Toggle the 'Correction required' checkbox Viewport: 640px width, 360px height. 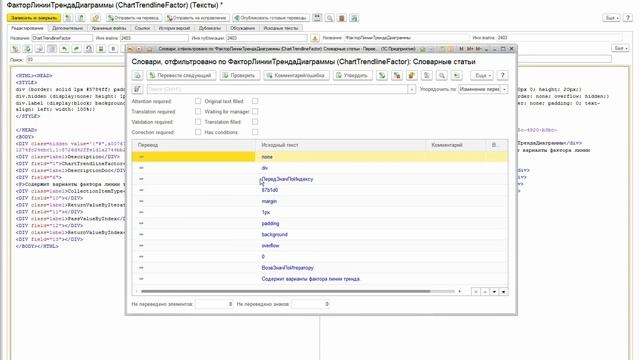[x=198, y=132]
